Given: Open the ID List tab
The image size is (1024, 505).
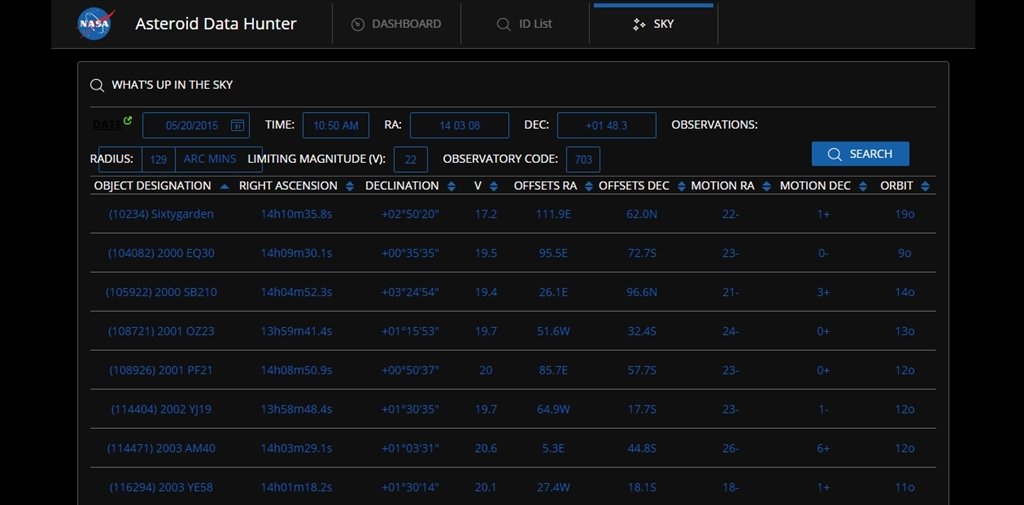Looking at the screenshot, I should (x=524, y=24).
